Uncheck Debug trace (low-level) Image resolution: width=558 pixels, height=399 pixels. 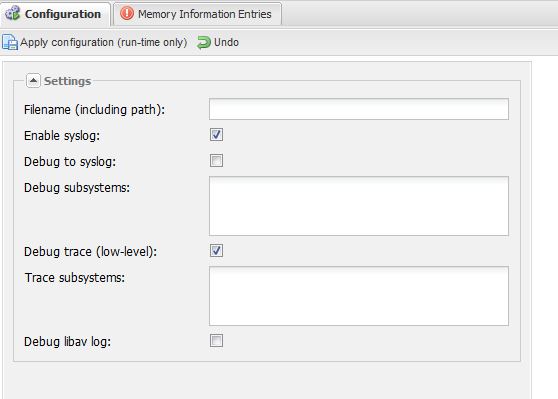216,251
